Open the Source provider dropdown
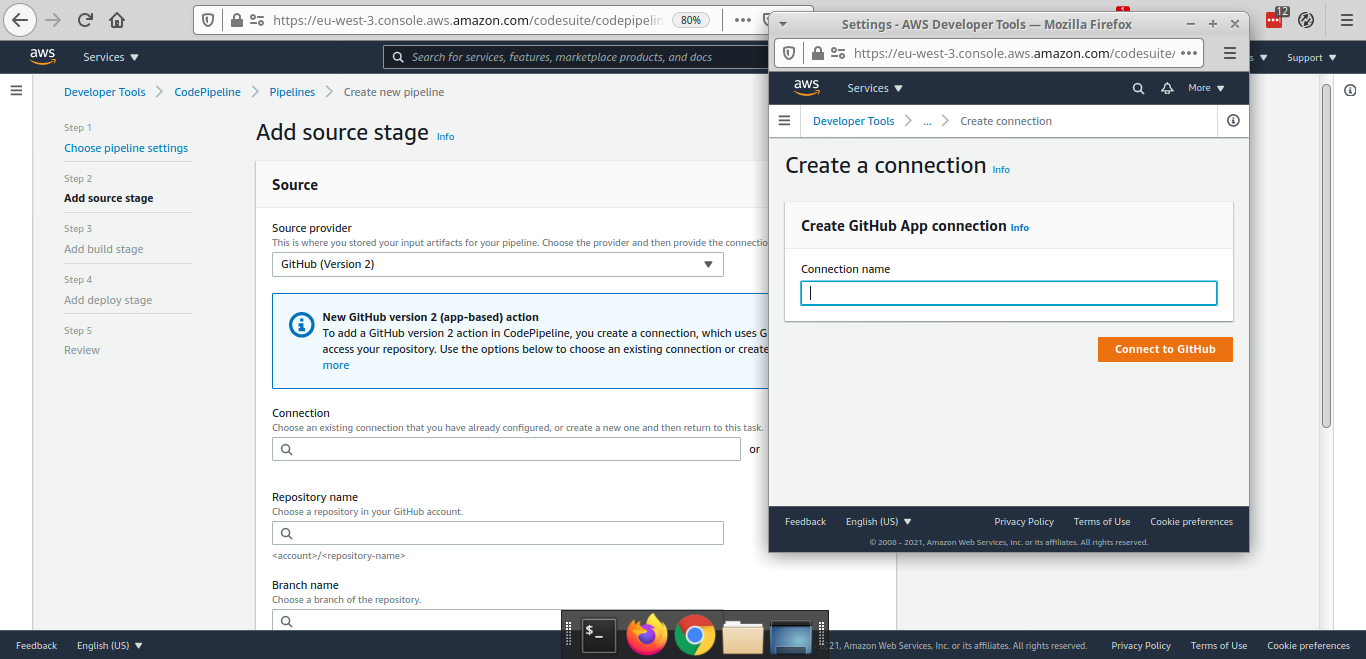Screen dimensions: 1366x659 pyautogui.click(x=497, y=265)
